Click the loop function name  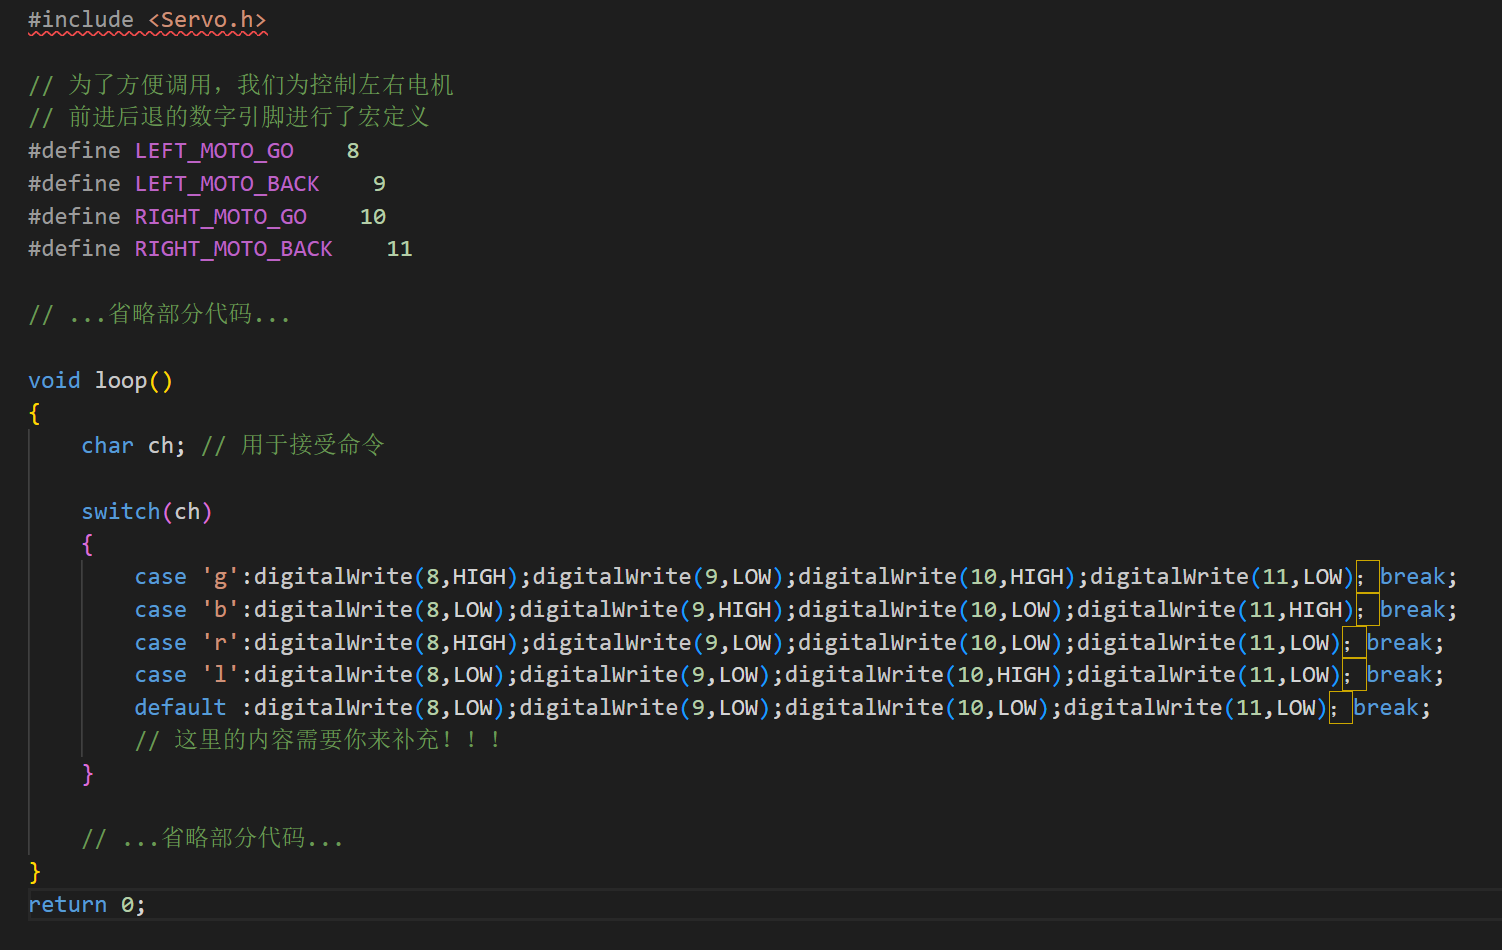(x=121, y=381)
